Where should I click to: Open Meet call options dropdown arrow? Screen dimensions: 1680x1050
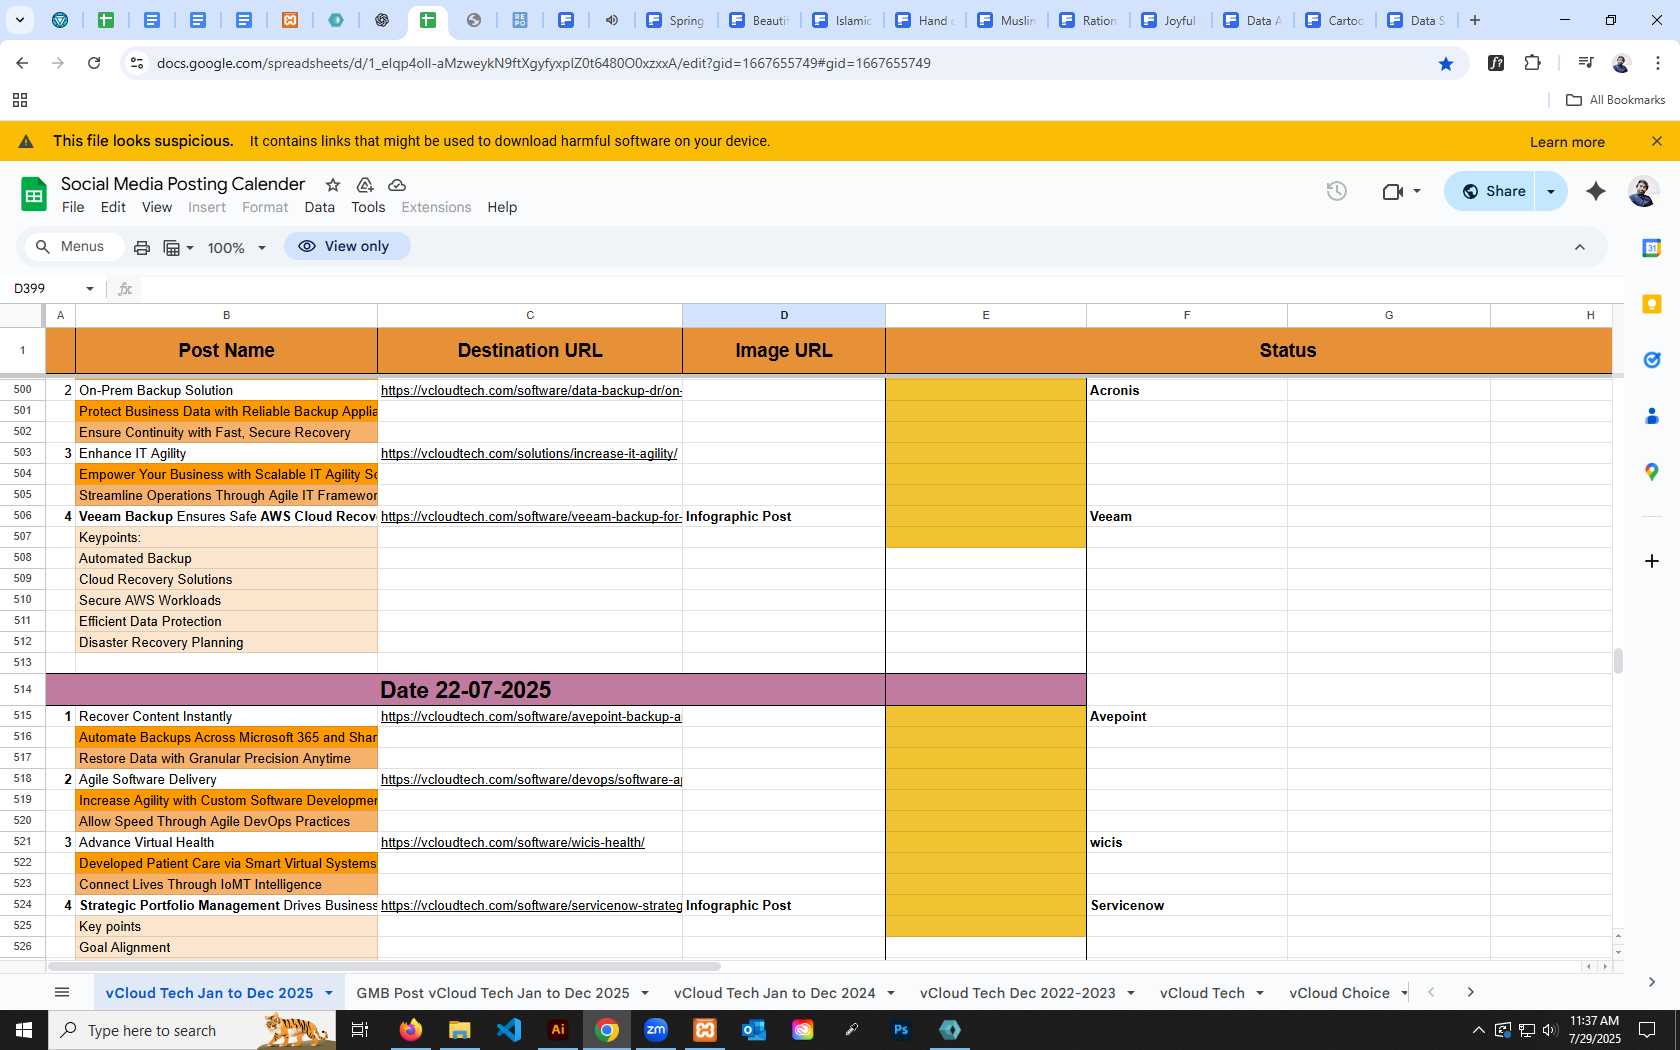[1417, 191]
